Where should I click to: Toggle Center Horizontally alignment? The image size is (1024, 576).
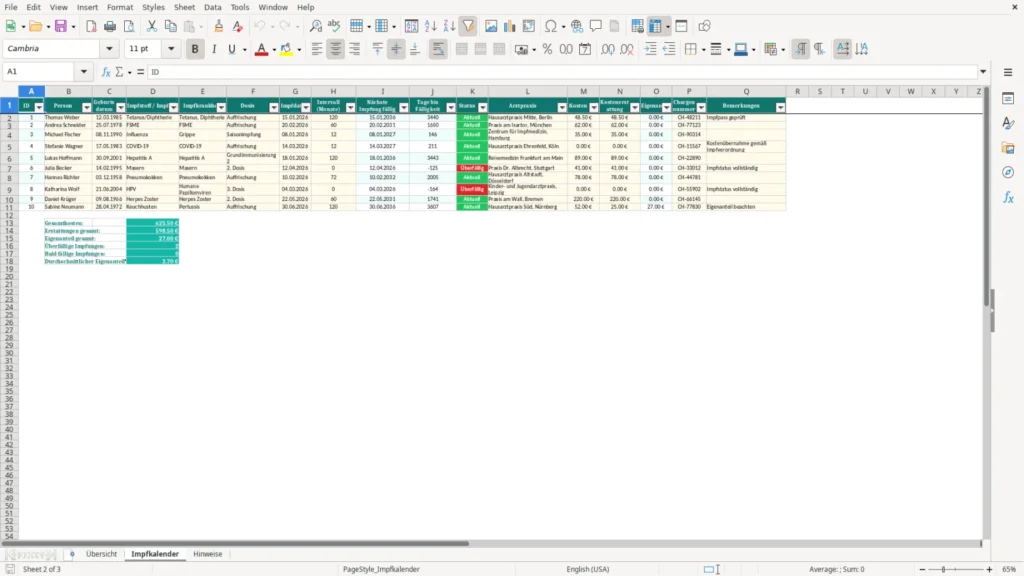pos(336,49)
